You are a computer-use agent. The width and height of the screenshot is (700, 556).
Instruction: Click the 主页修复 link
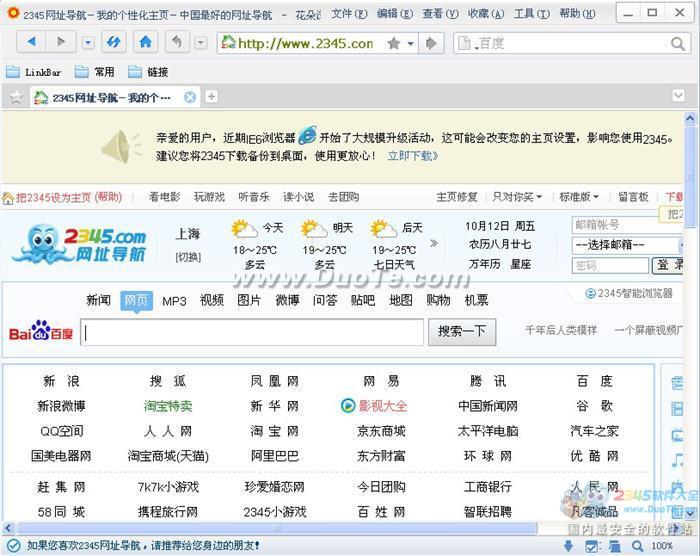tap(457, 197)
